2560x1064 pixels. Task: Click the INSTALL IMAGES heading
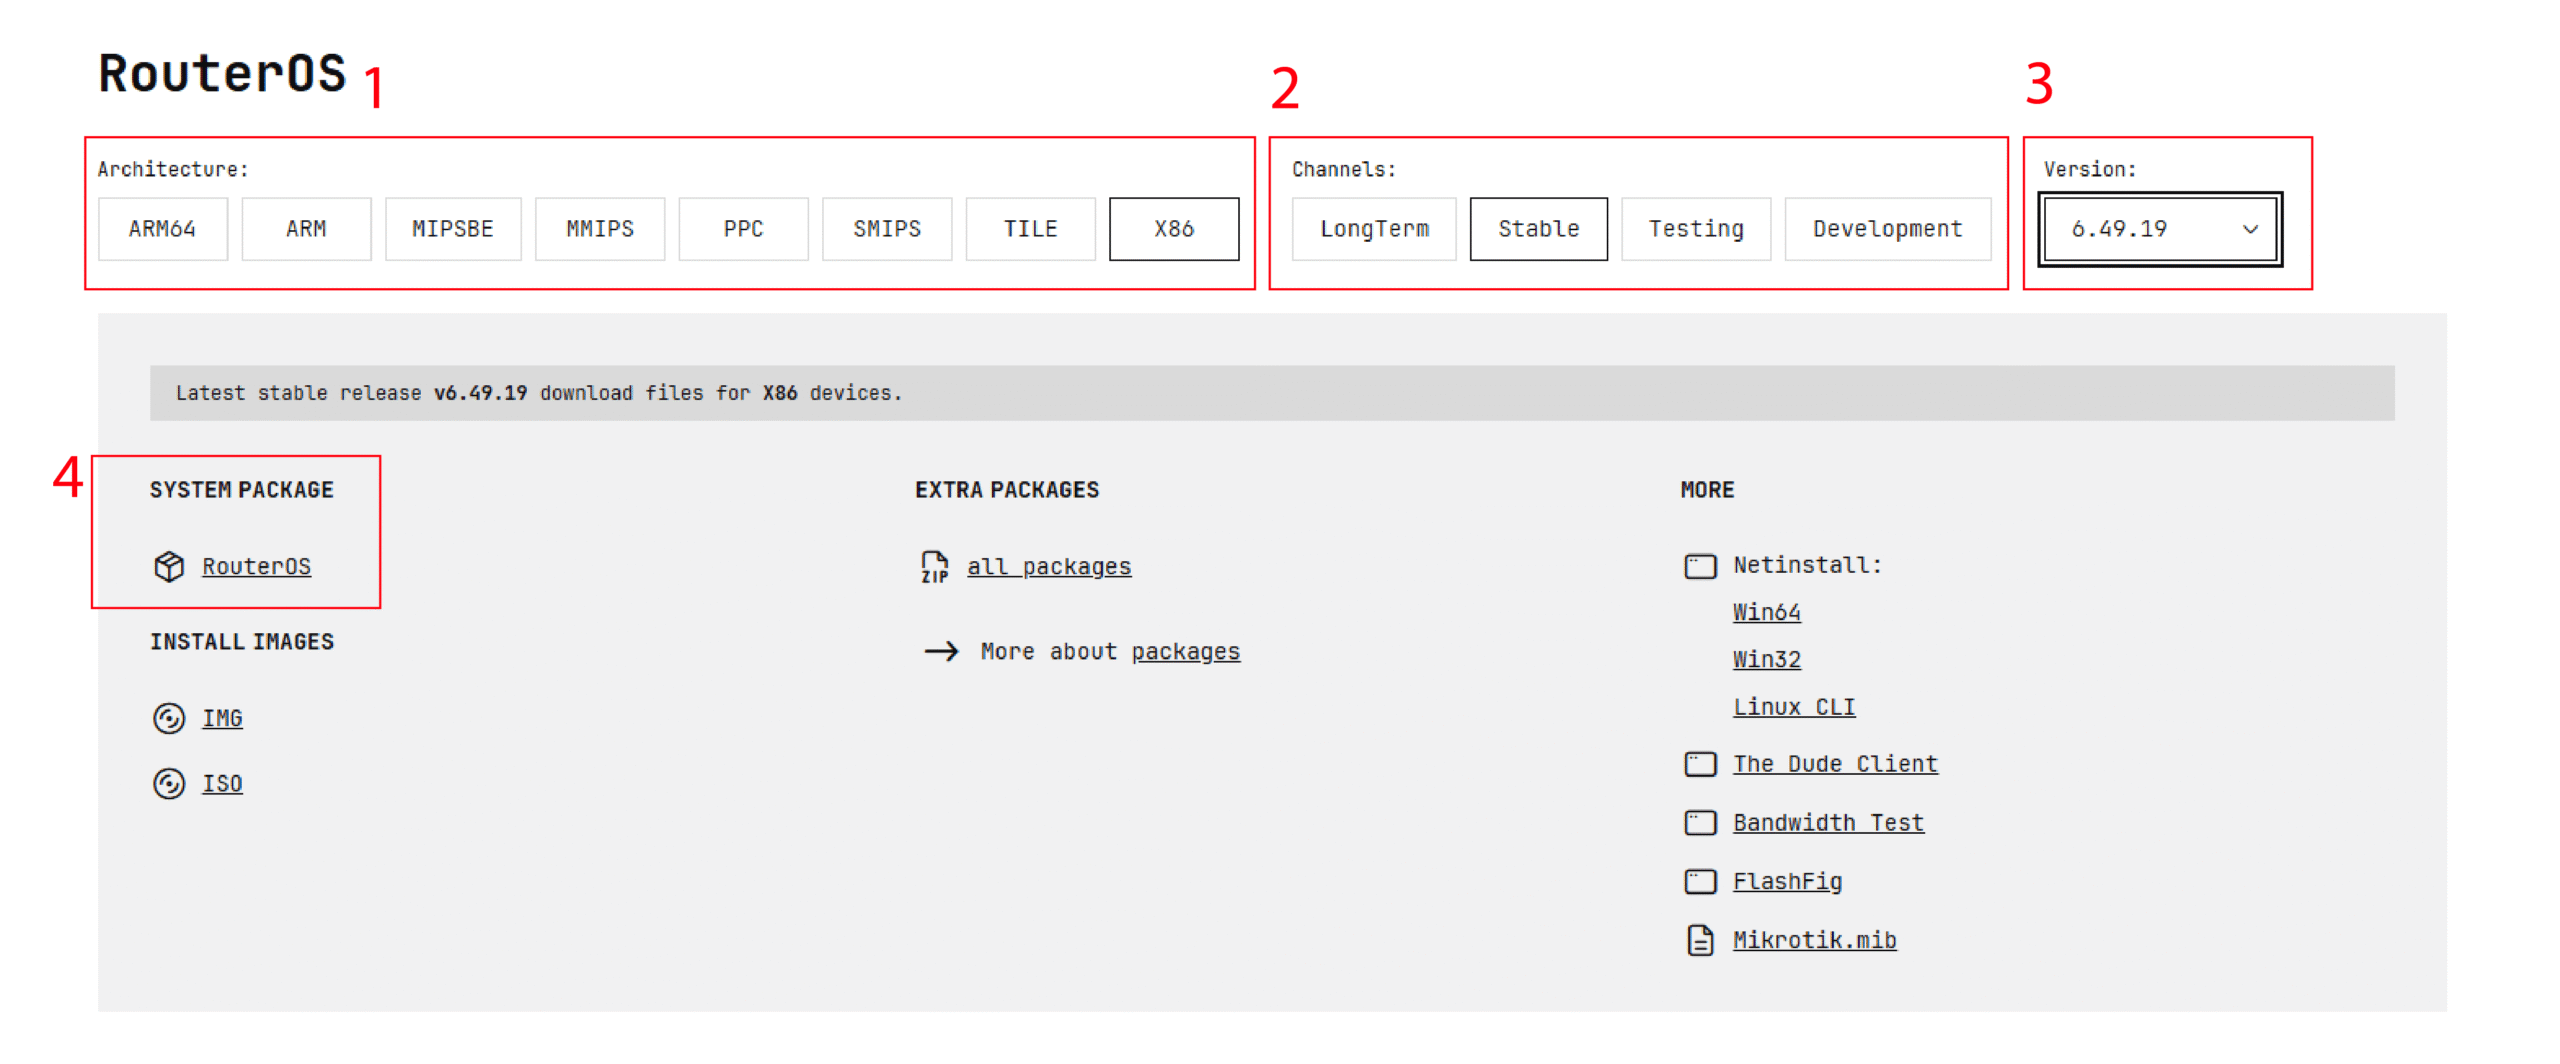(x=242, y=642)
